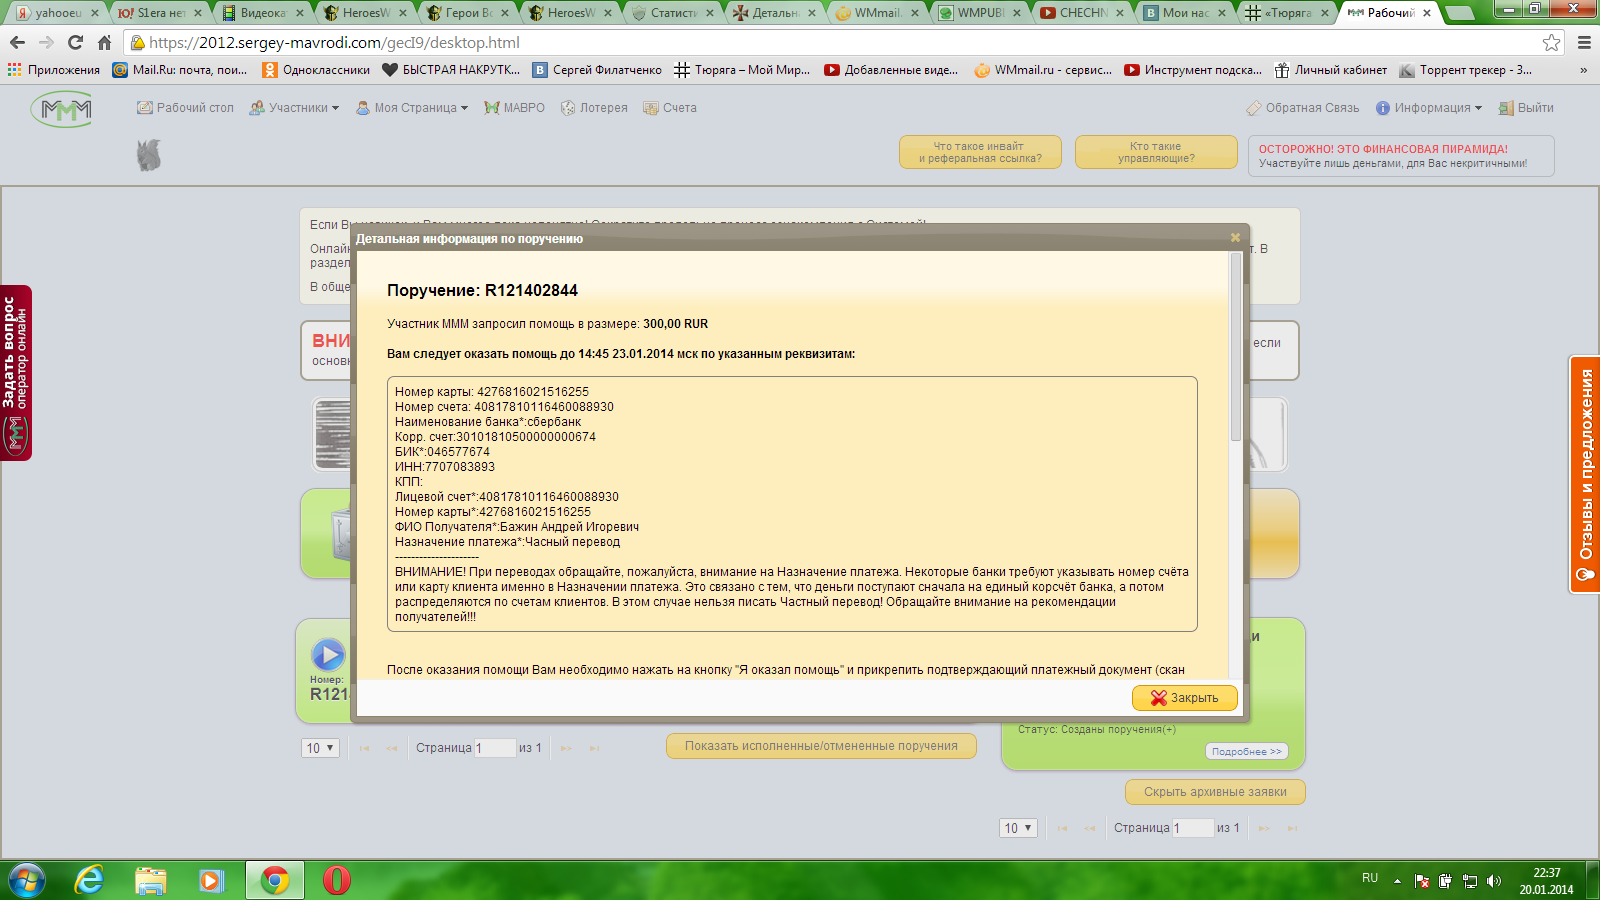Open browser home page icon

[x=104, y=42]
